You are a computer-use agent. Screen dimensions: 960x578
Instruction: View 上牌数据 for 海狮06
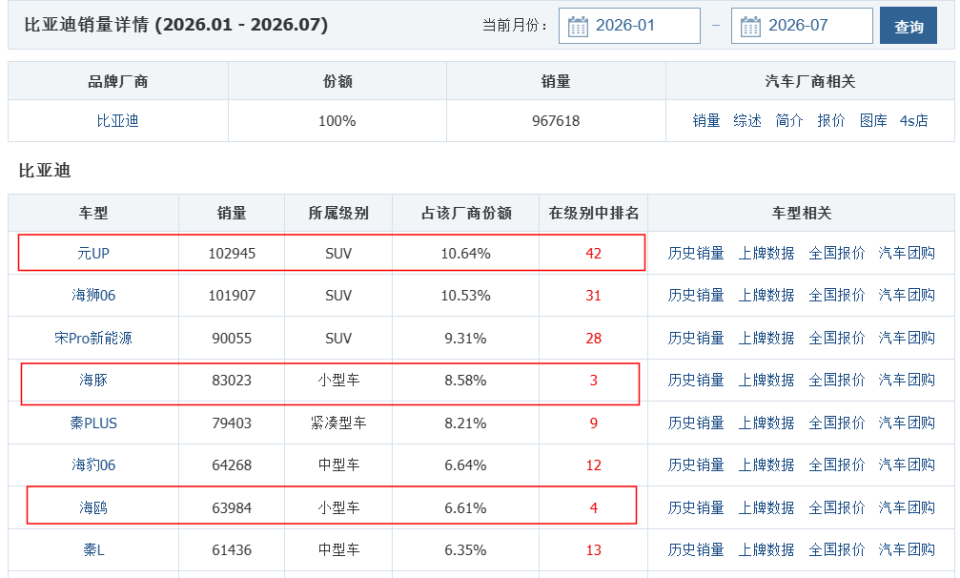click(x=767, y=295)
